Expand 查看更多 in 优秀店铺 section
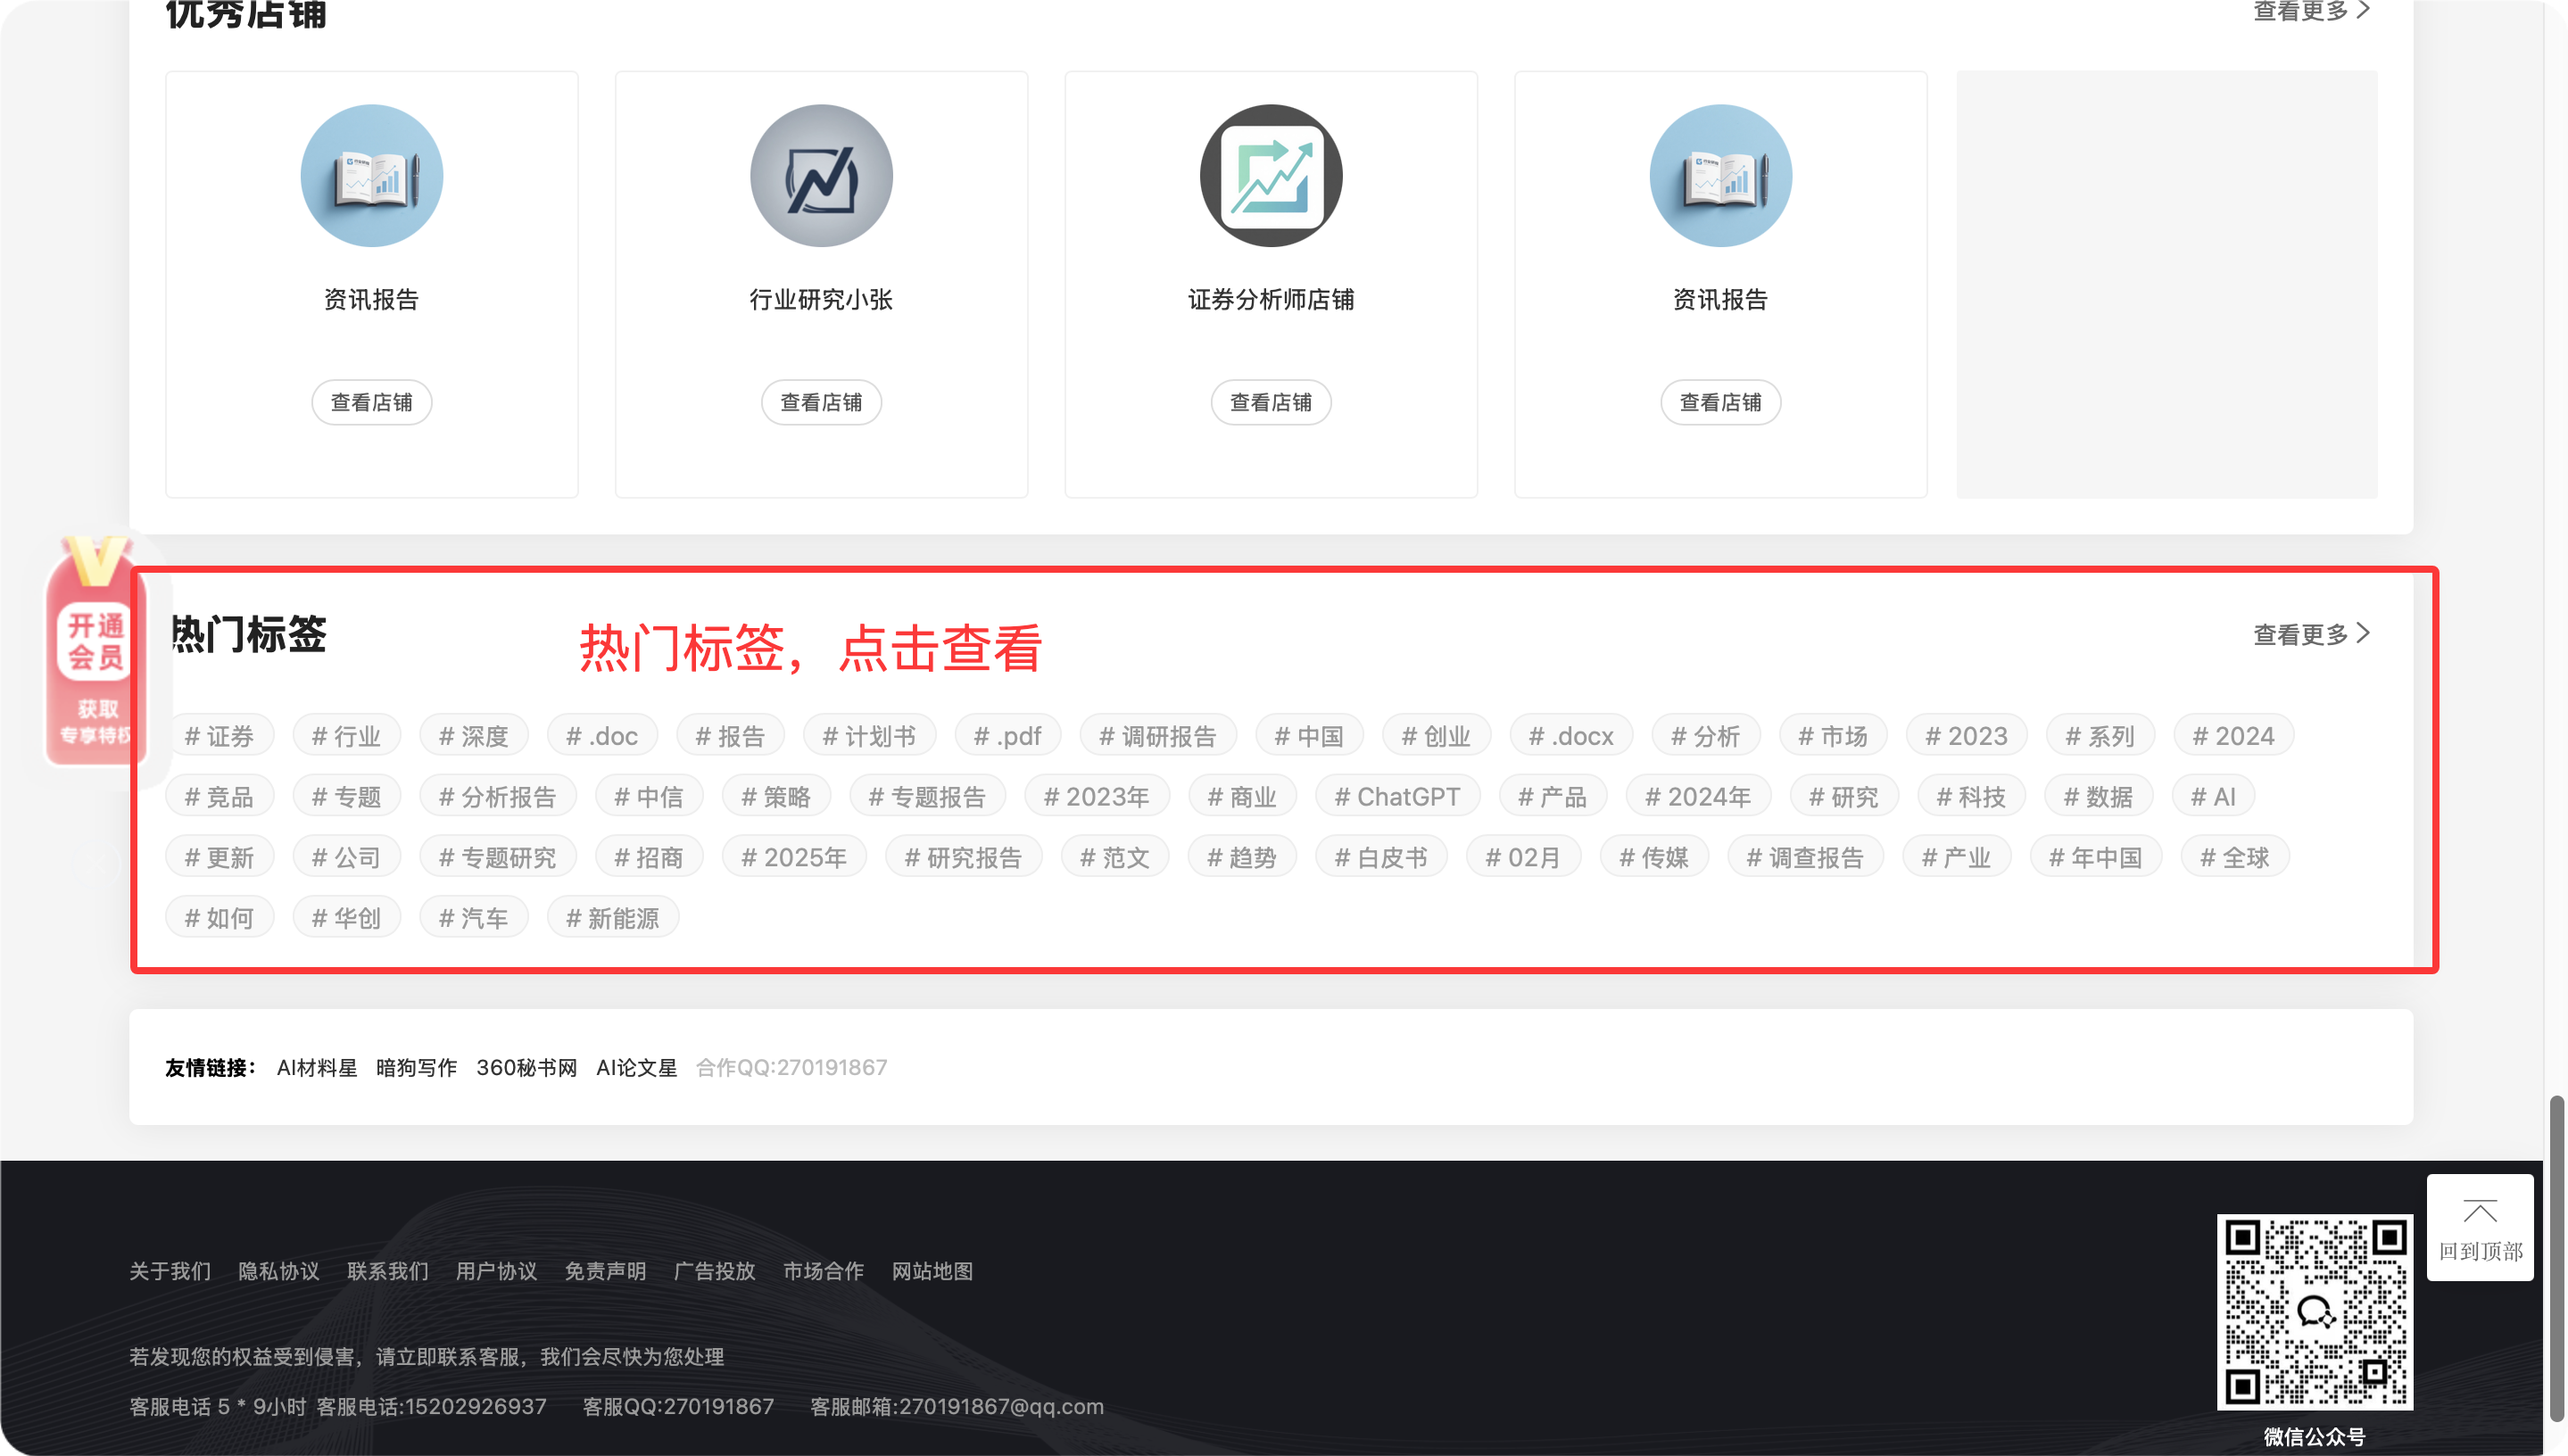Viewport: 2568px width, 1456px height. click(2311, 11)
